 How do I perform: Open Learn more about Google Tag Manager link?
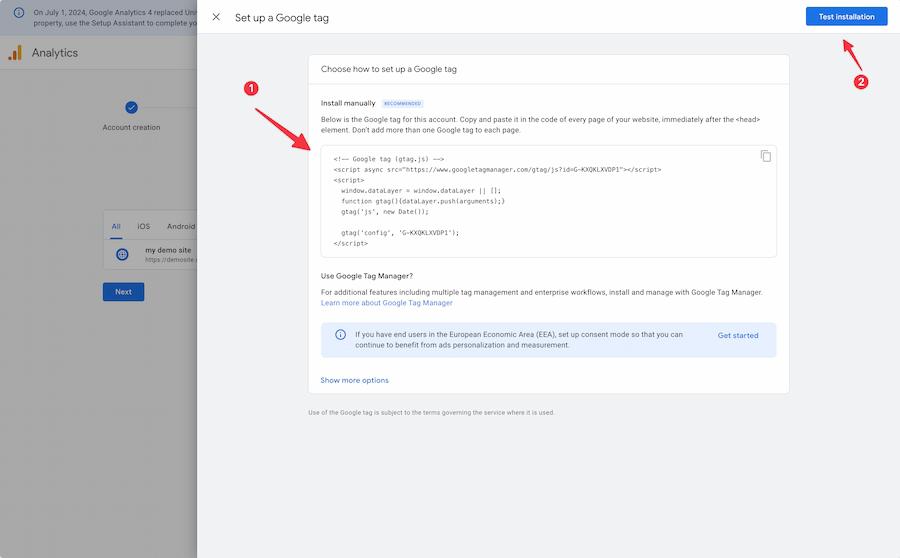pyautogui.click(x=386, y=303)
